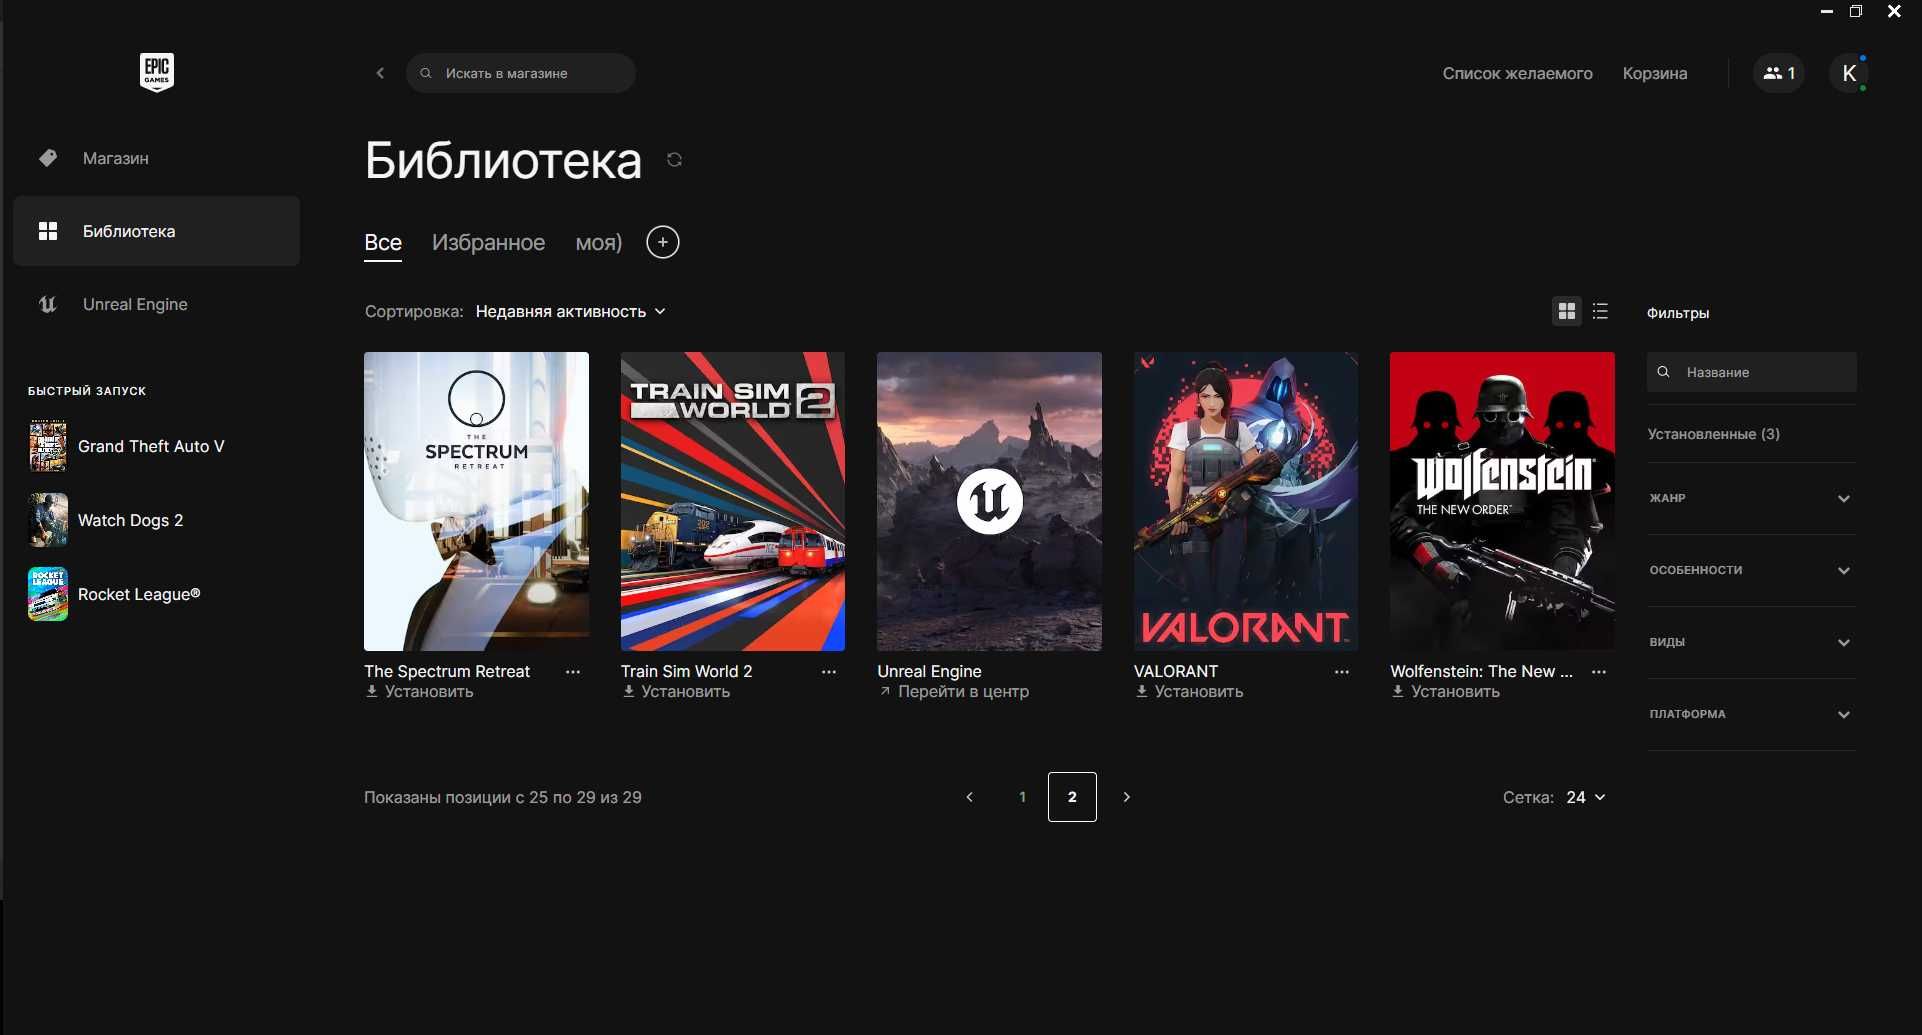Go to previous page arrow
The image size is (1922, 1035).
click(970, 797)
